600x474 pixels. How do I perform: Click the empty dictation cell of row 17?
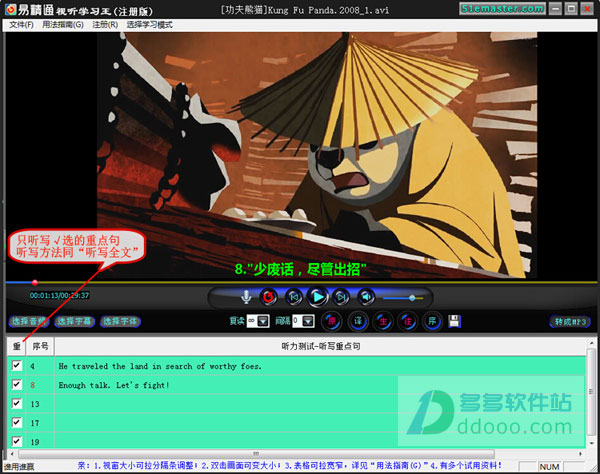point(320,423)
